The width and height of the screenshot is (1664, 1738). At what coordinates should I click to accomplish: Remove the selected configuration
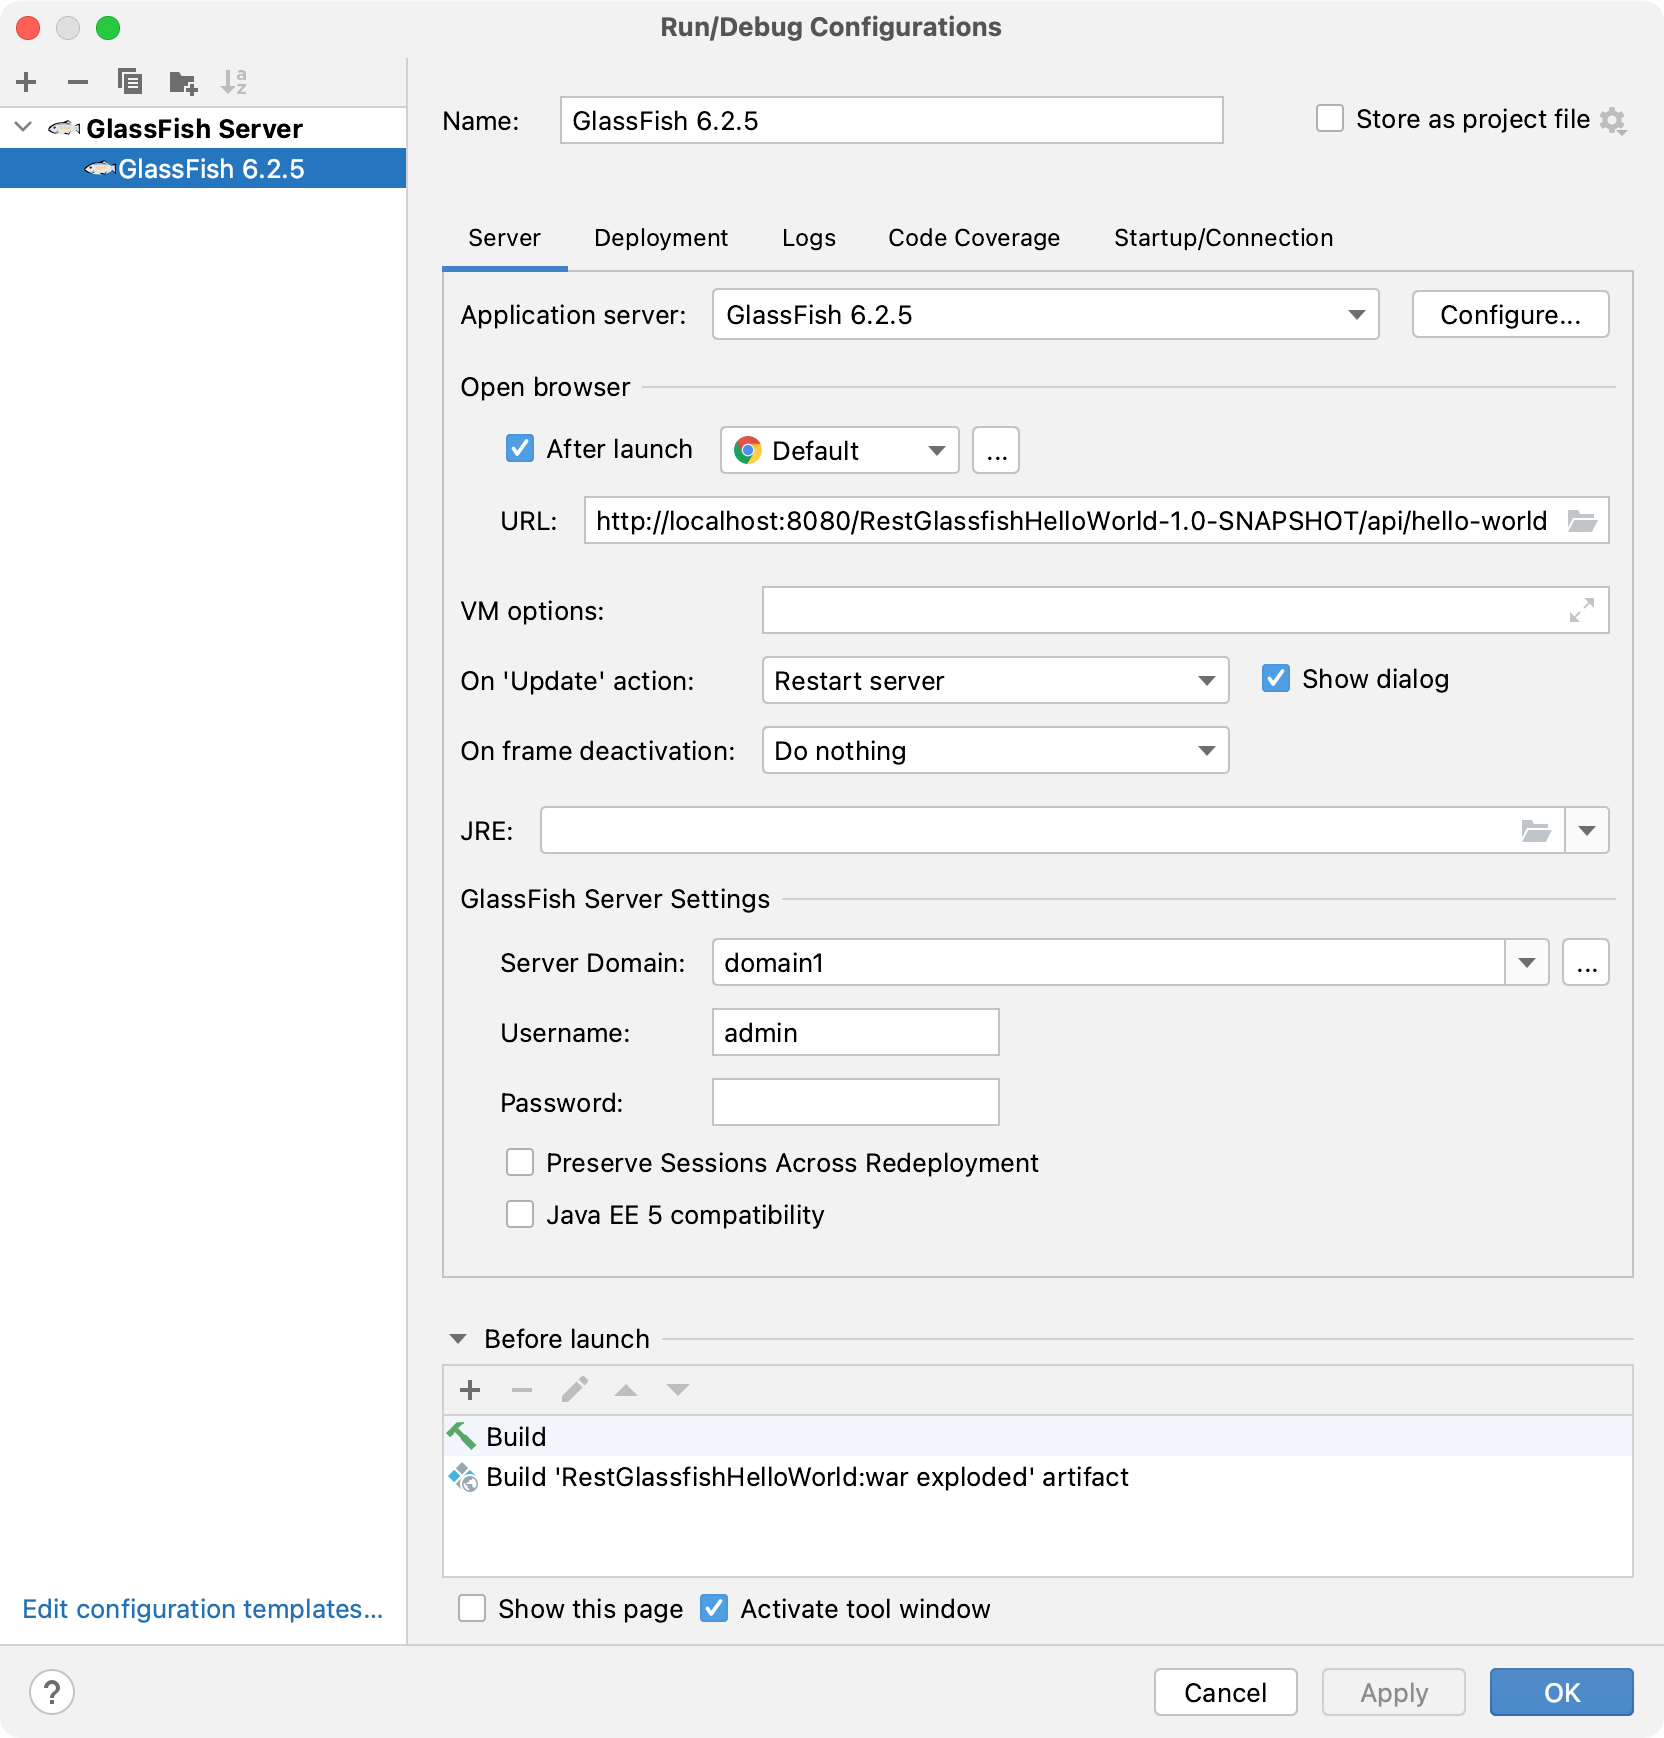coord(78,82)
